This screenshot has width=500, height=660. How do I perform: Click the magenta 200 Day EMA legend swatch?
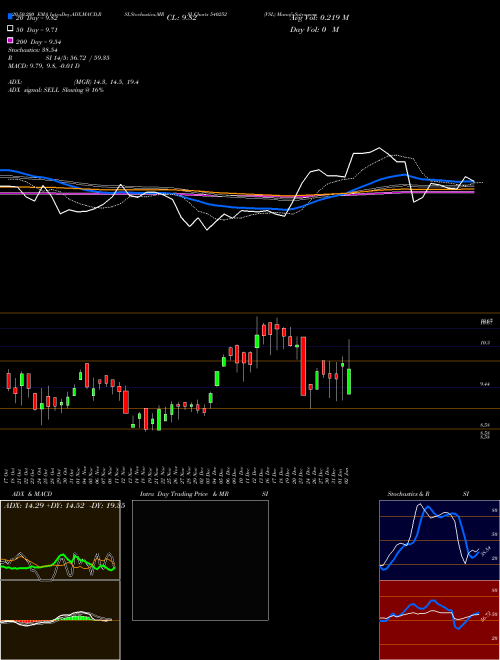point(10,40)
